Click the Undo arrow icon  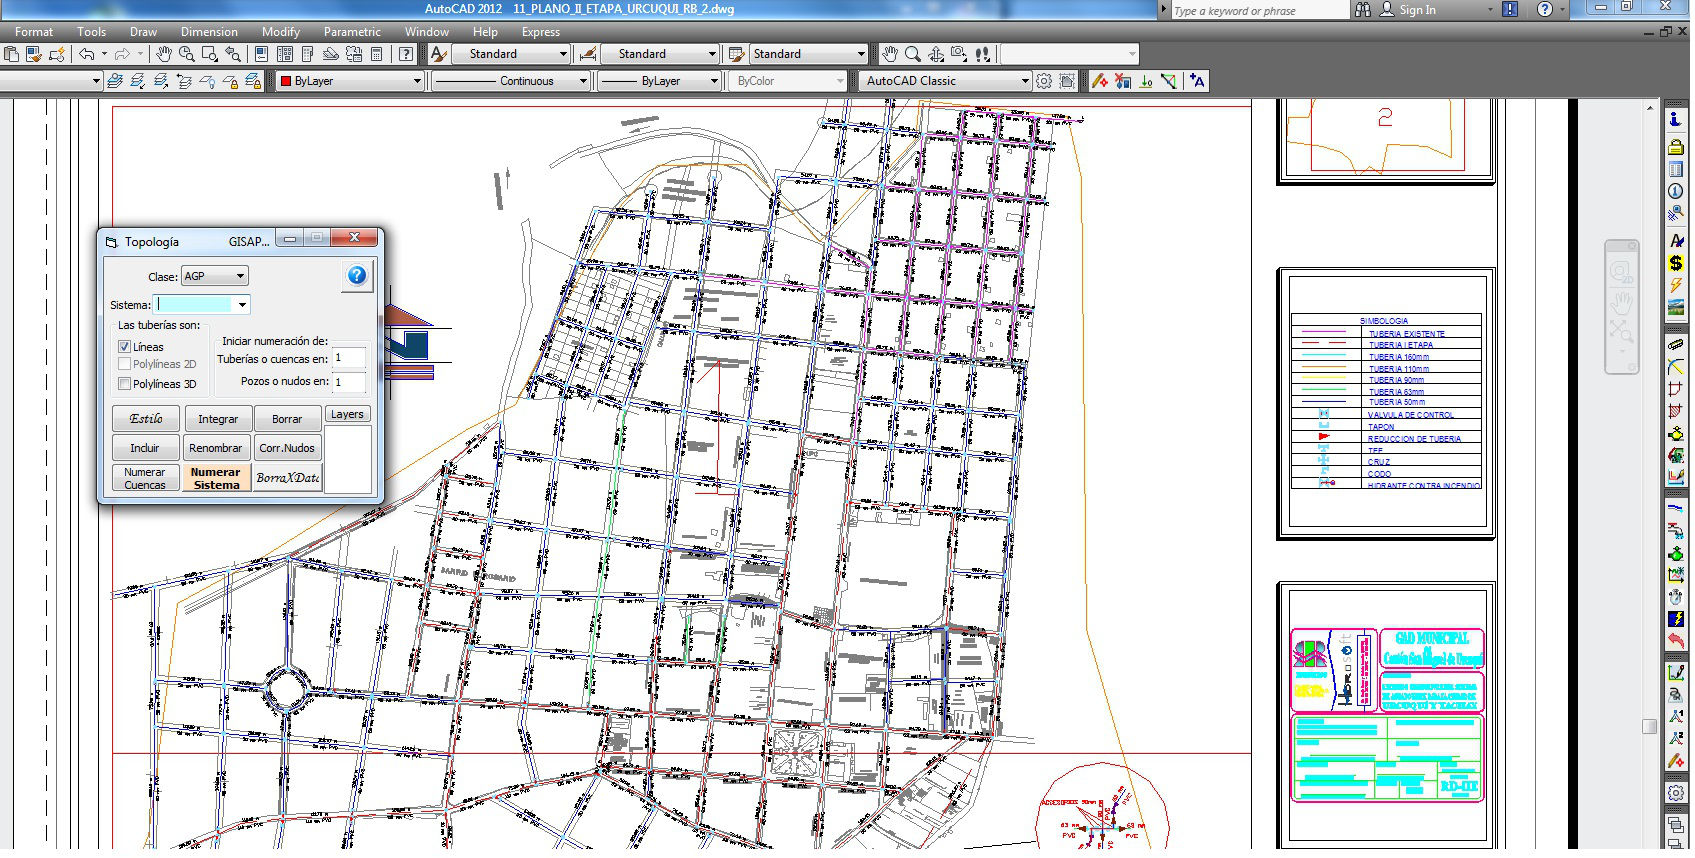pyautogui.click(x=87, y=54)
